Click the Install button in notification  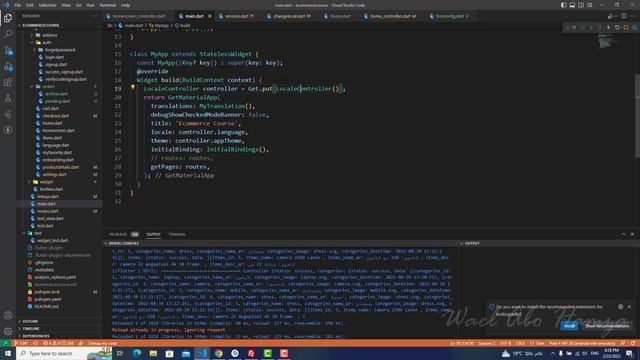[x=569, y=325]
